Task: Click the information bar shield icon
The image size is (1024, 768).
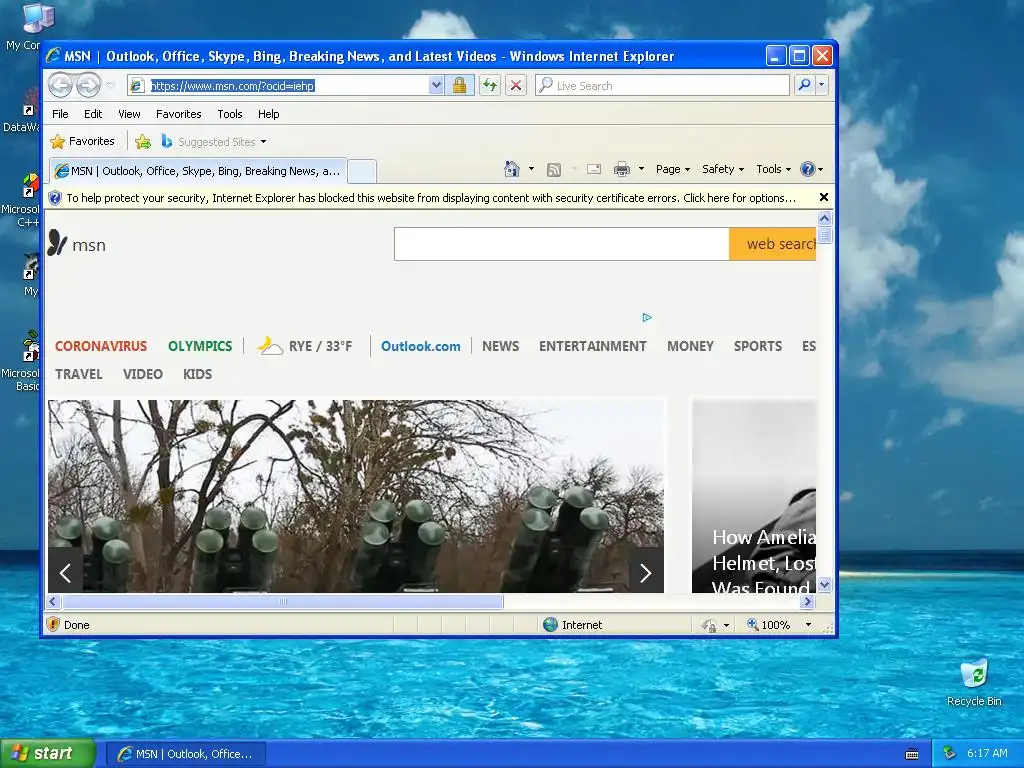Action: pos(55,198)
